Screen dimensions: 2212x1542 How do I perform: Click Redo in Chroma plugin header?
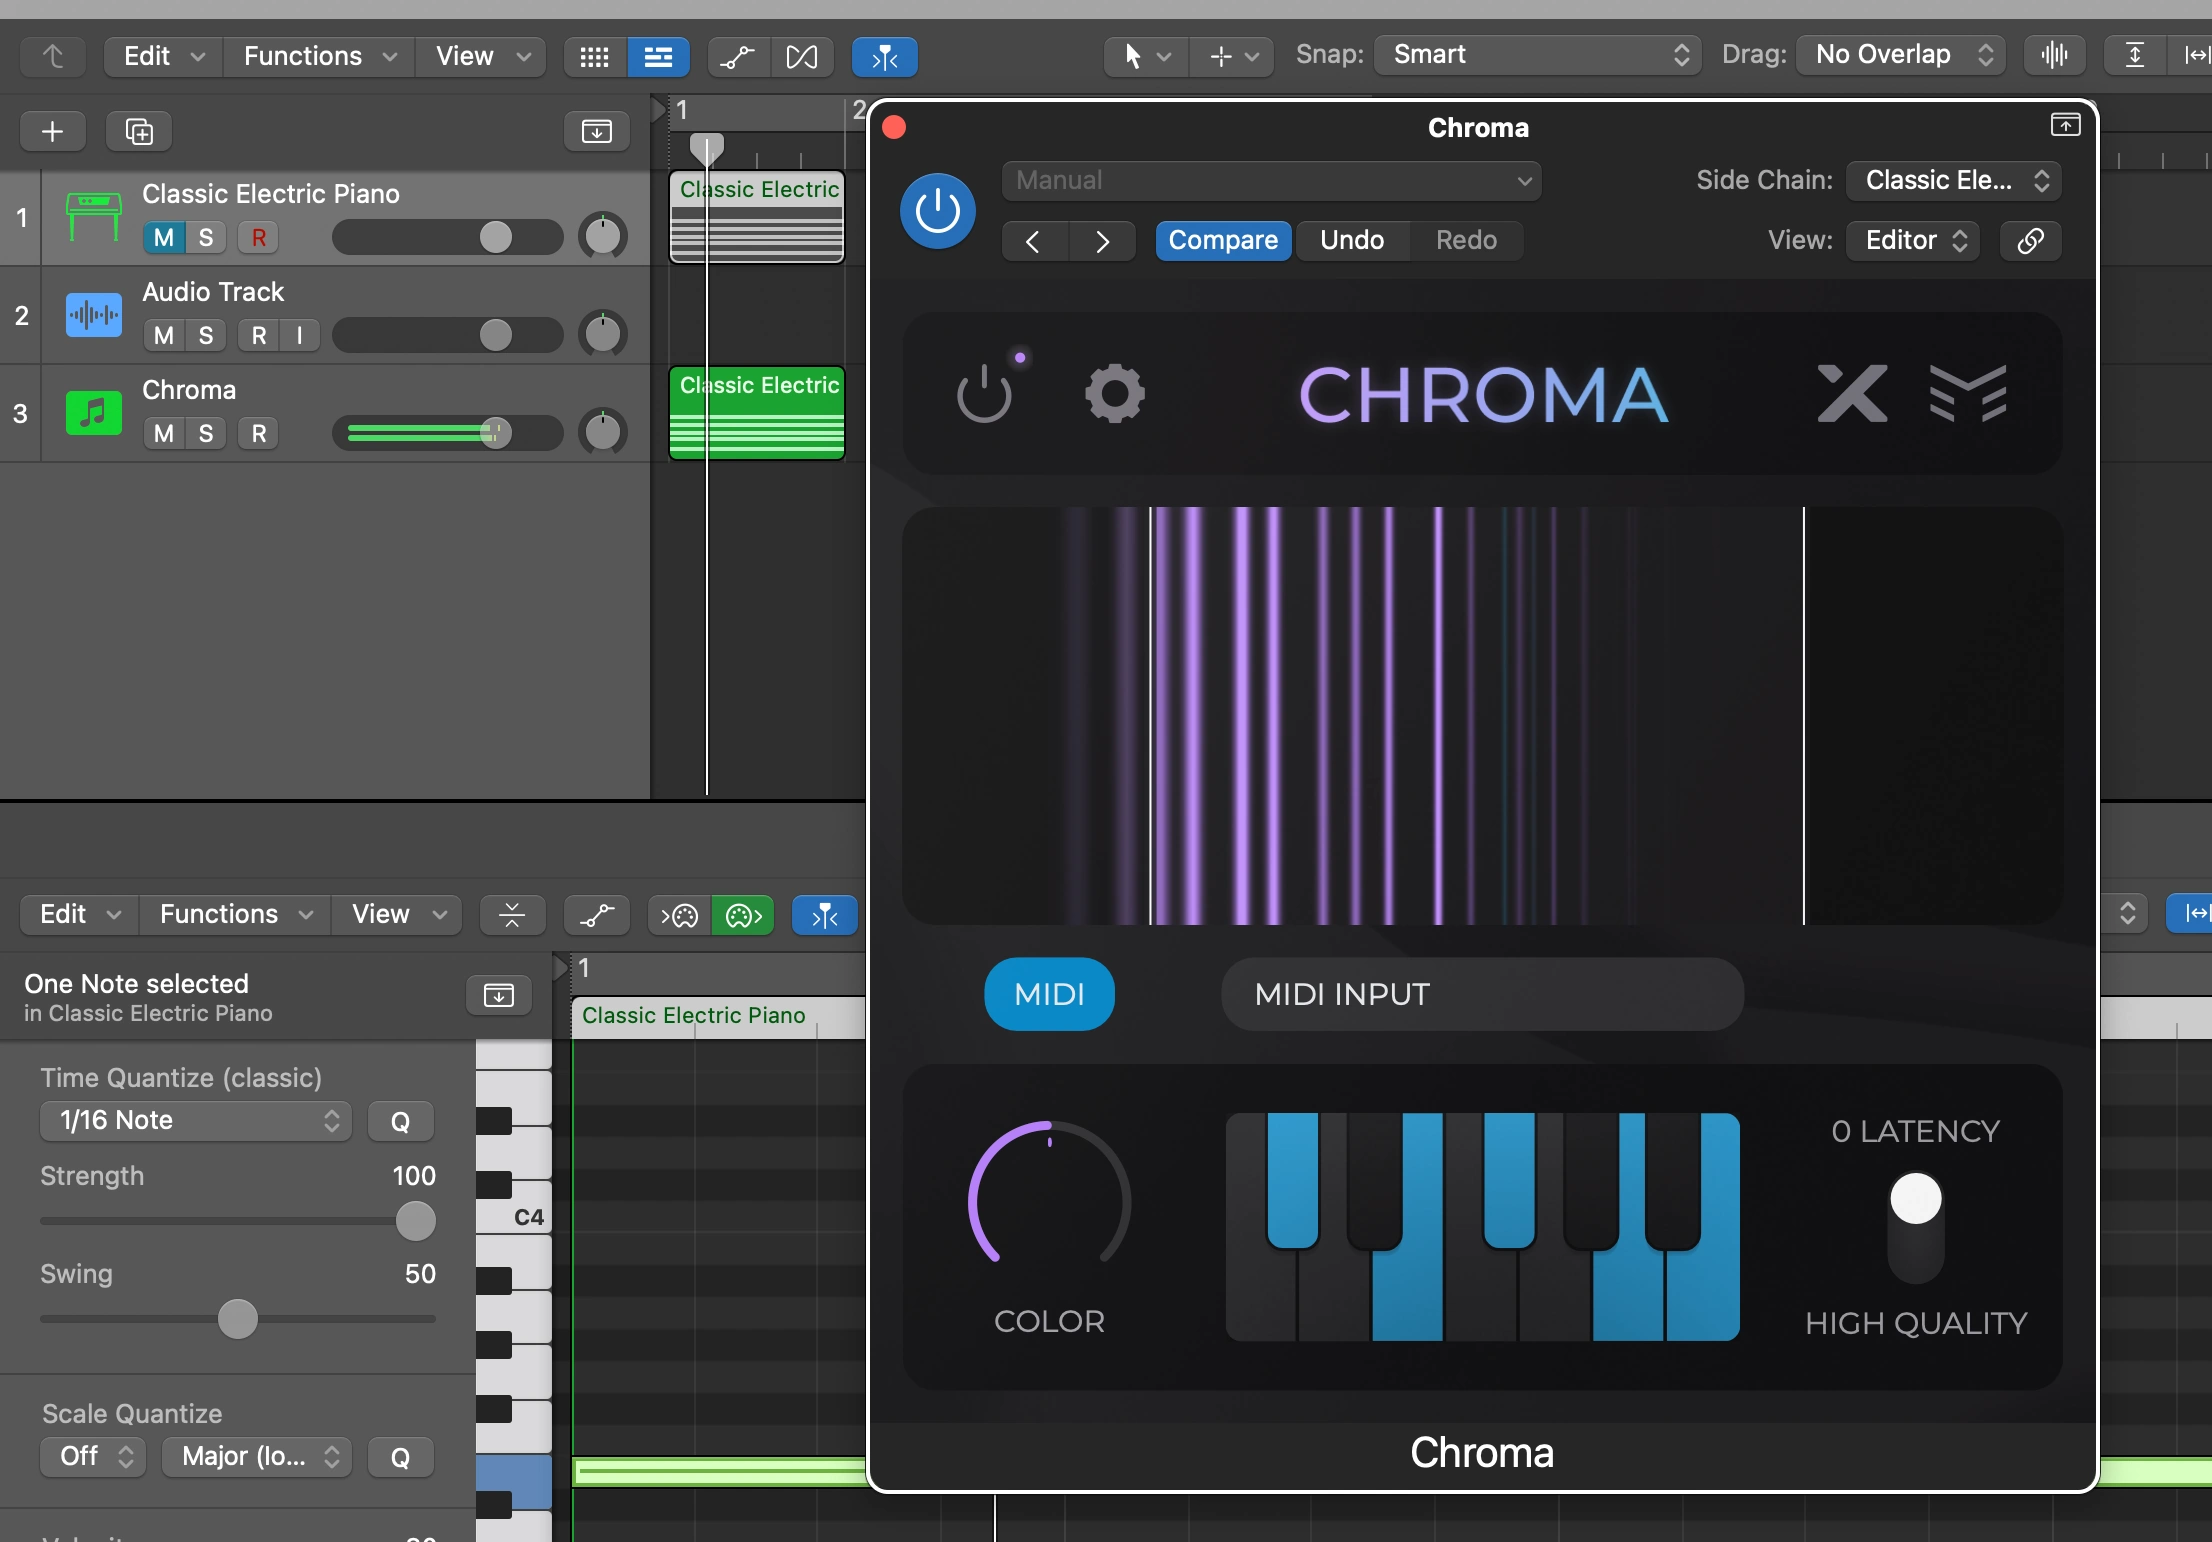(1466, 240)
